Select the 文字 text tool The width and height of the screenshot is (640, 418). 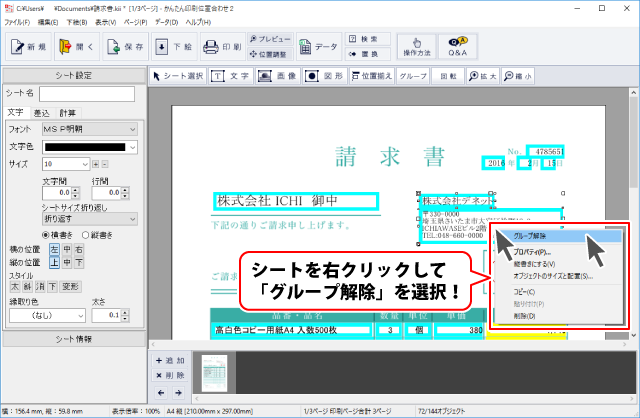coord(231,76)
